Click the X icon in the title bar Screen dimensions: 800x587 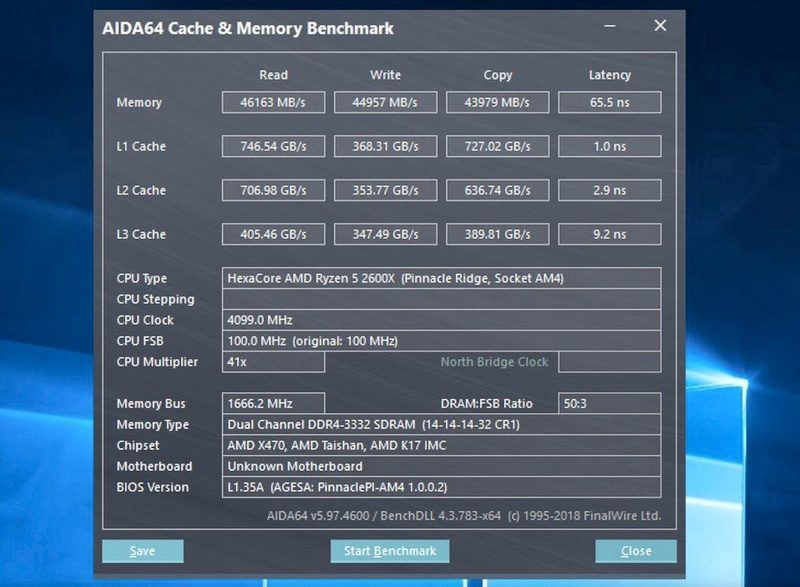(x=660, y=25)
